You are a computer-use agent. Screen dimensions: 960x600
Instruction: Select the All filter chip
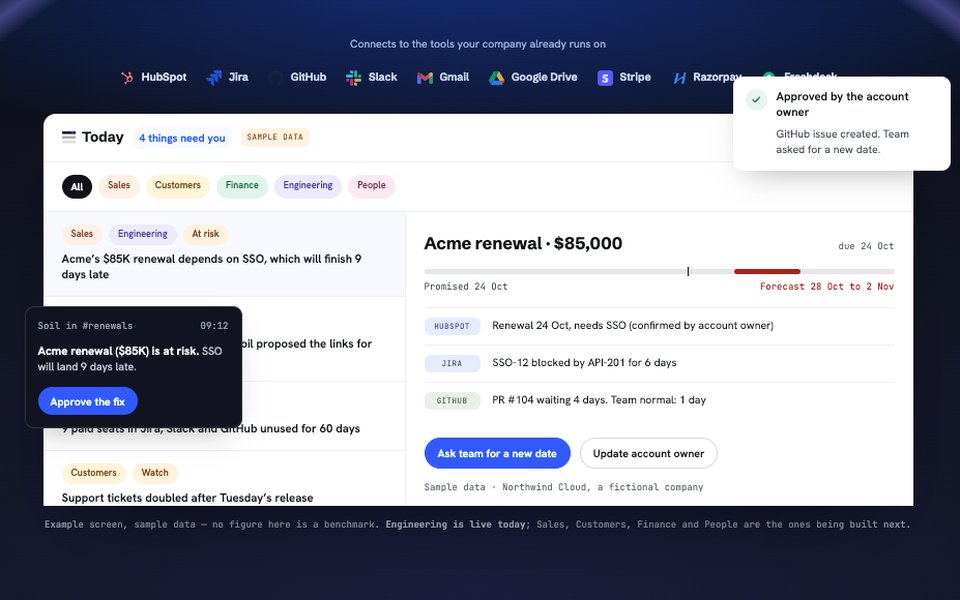(x=77, y=187)
